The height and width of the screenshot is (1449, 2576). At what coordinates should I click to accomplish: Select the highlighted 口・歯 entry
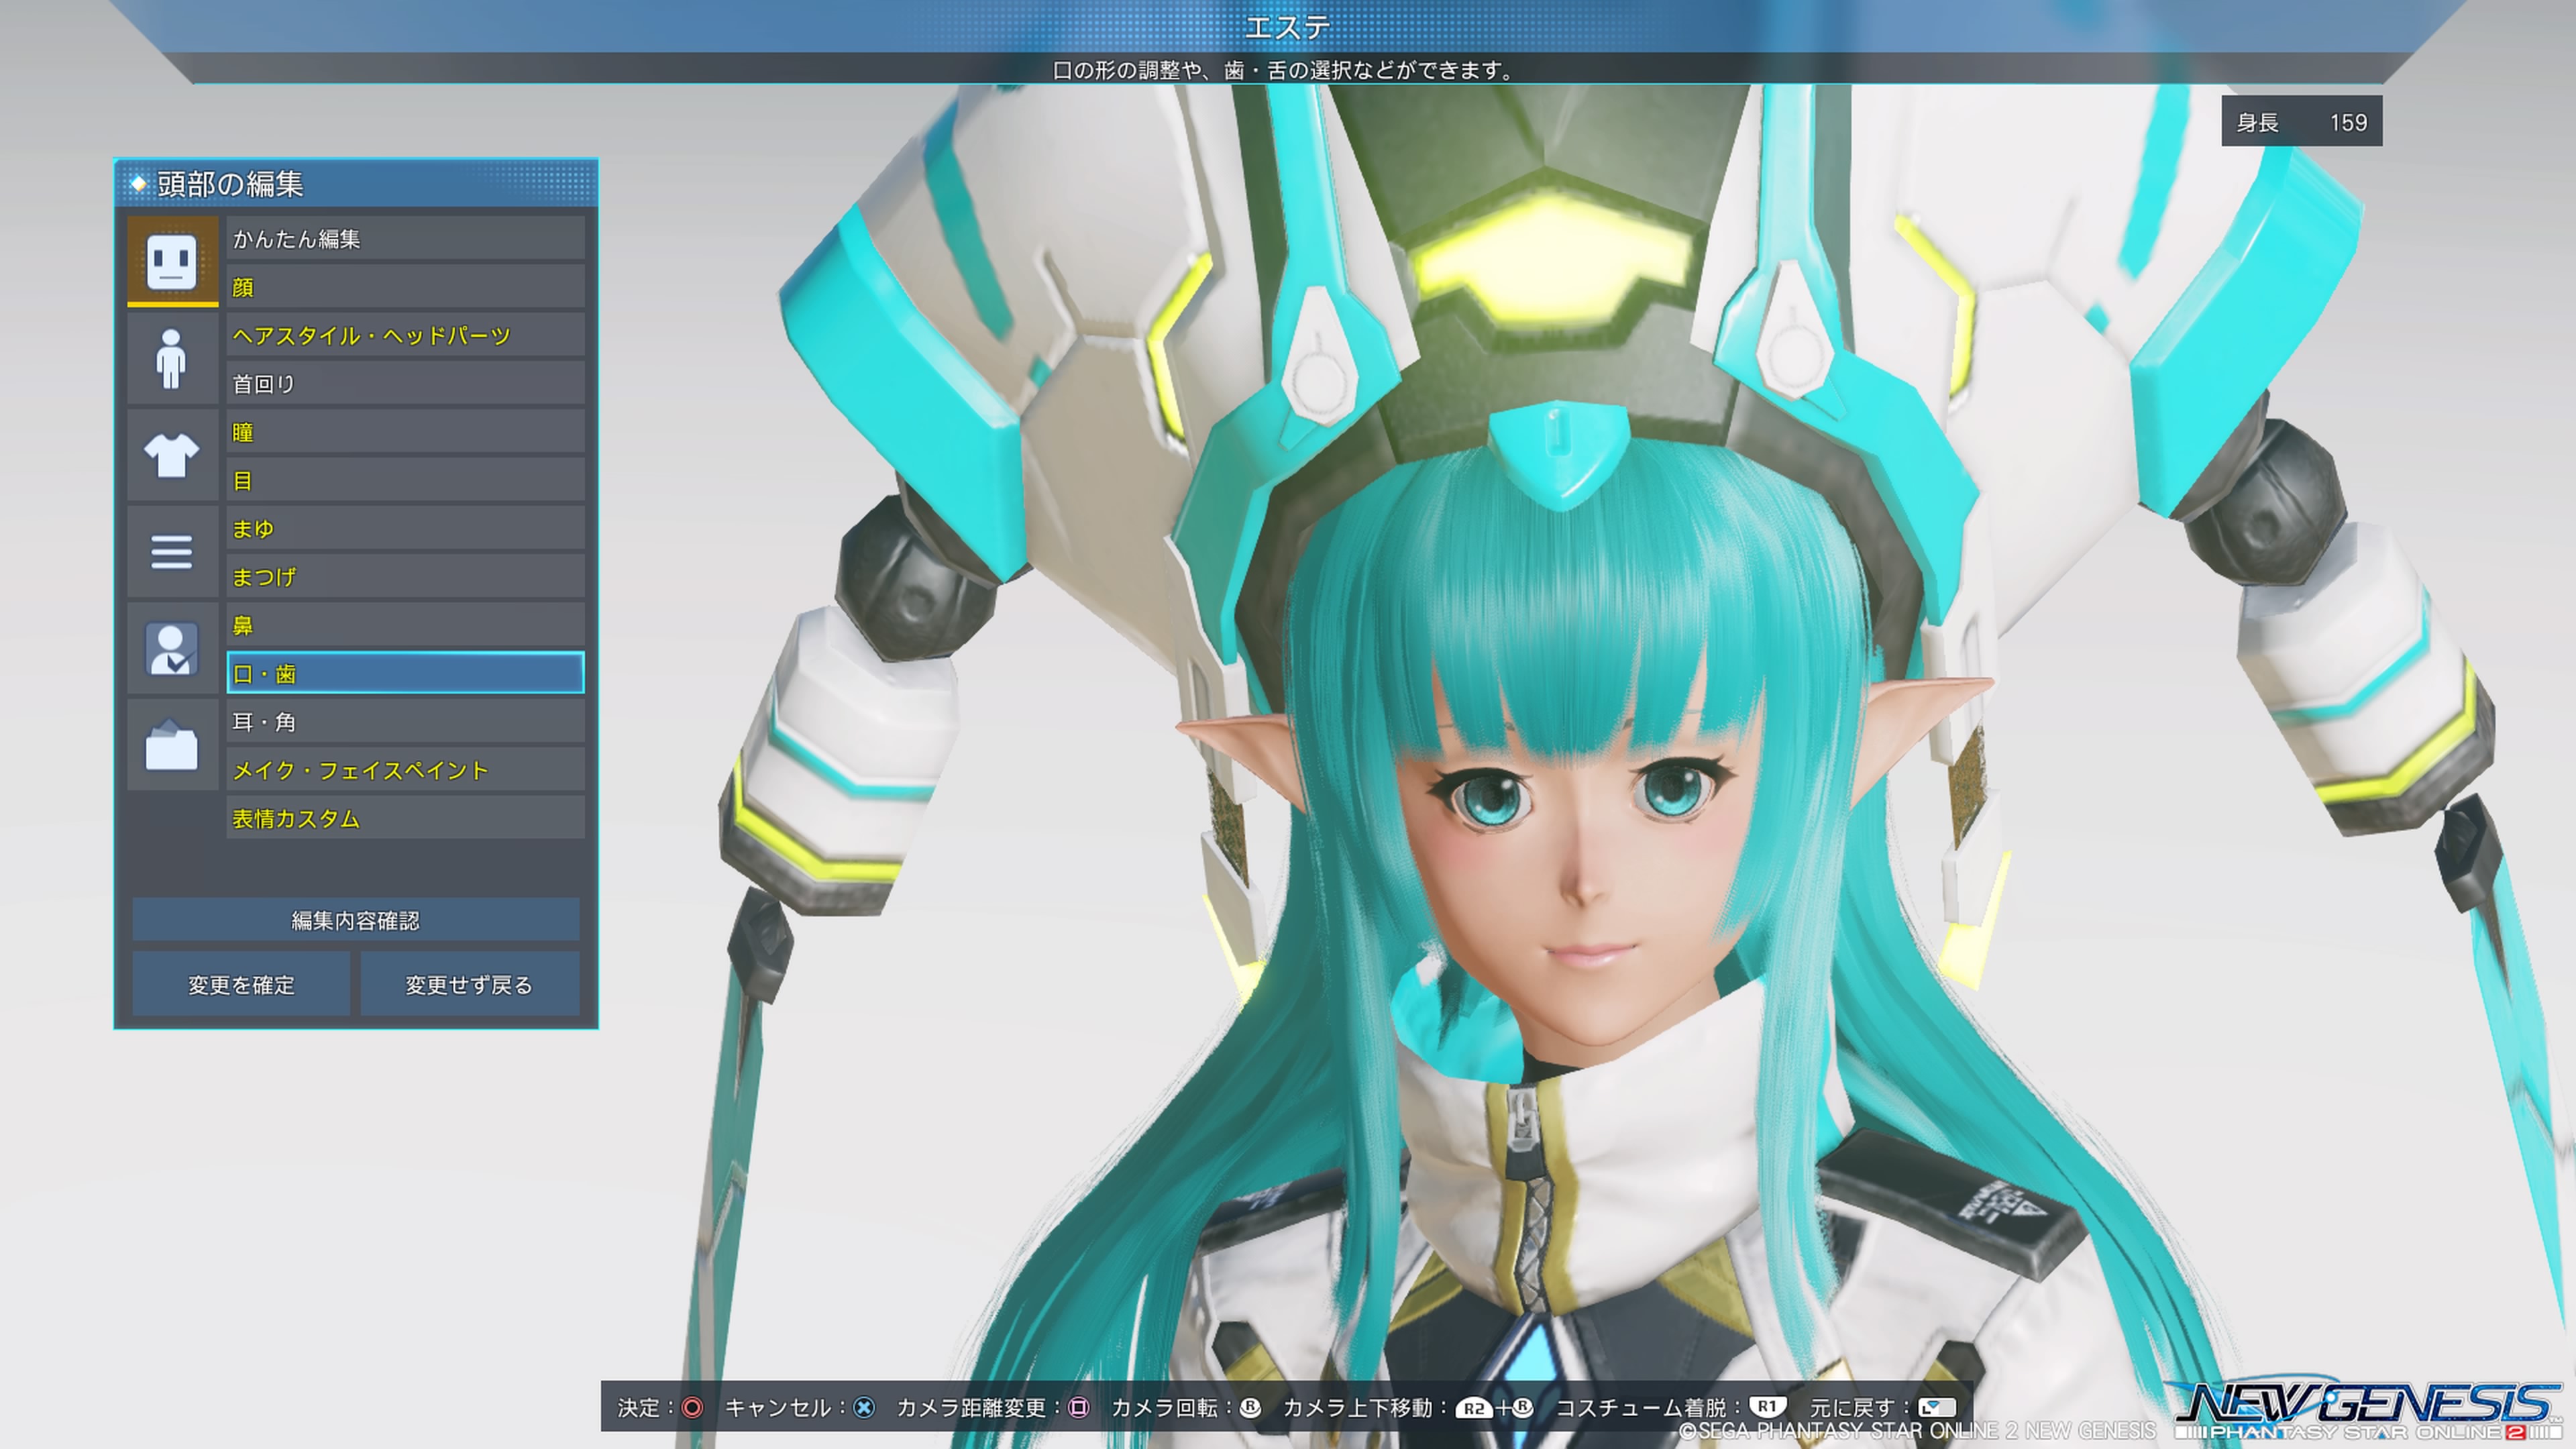[x=405, y=673]
